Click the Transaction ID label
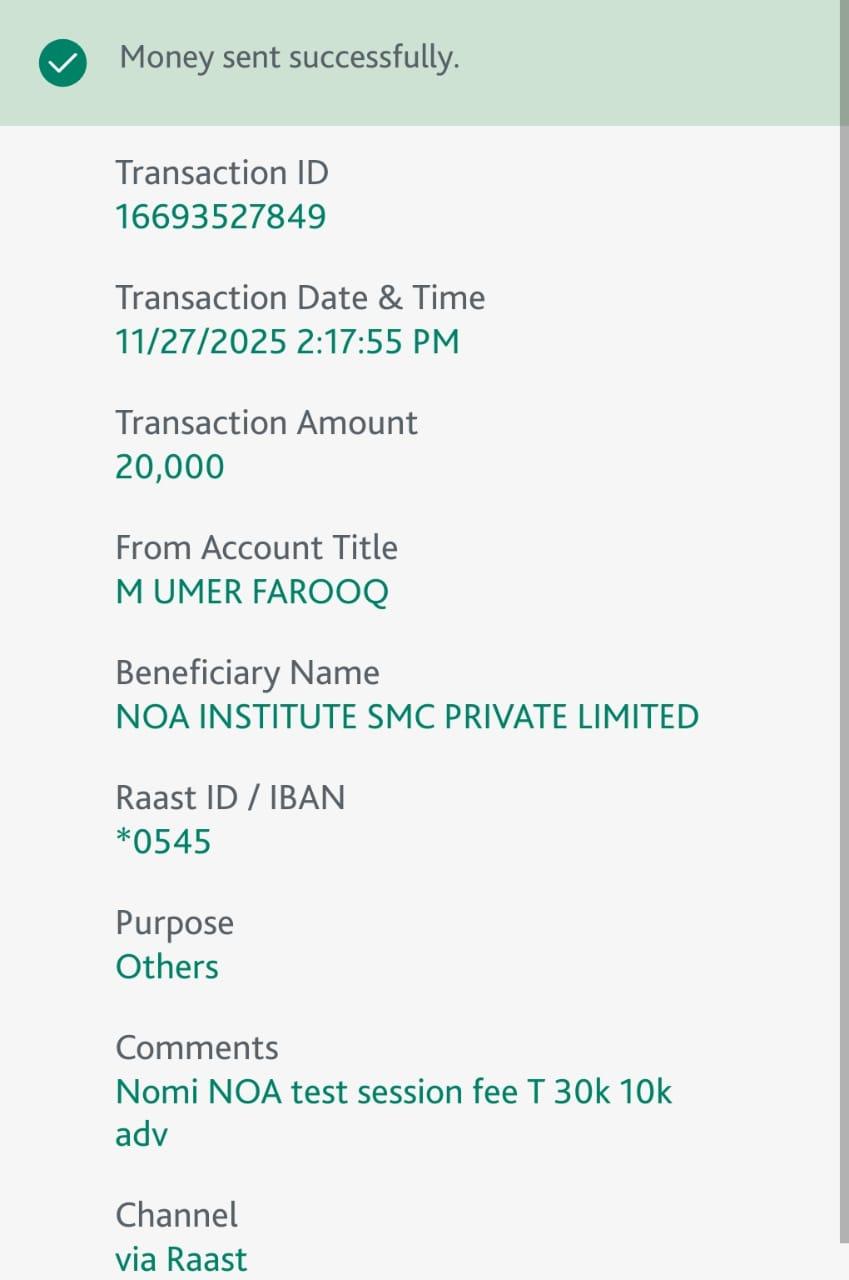The image size is (849, 1280). [222, 173]
